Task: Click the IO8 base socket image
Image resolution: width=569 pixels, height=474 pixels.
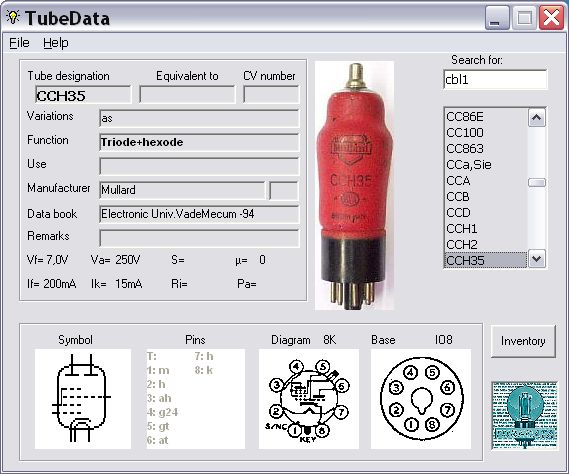Action: point(421,399)
